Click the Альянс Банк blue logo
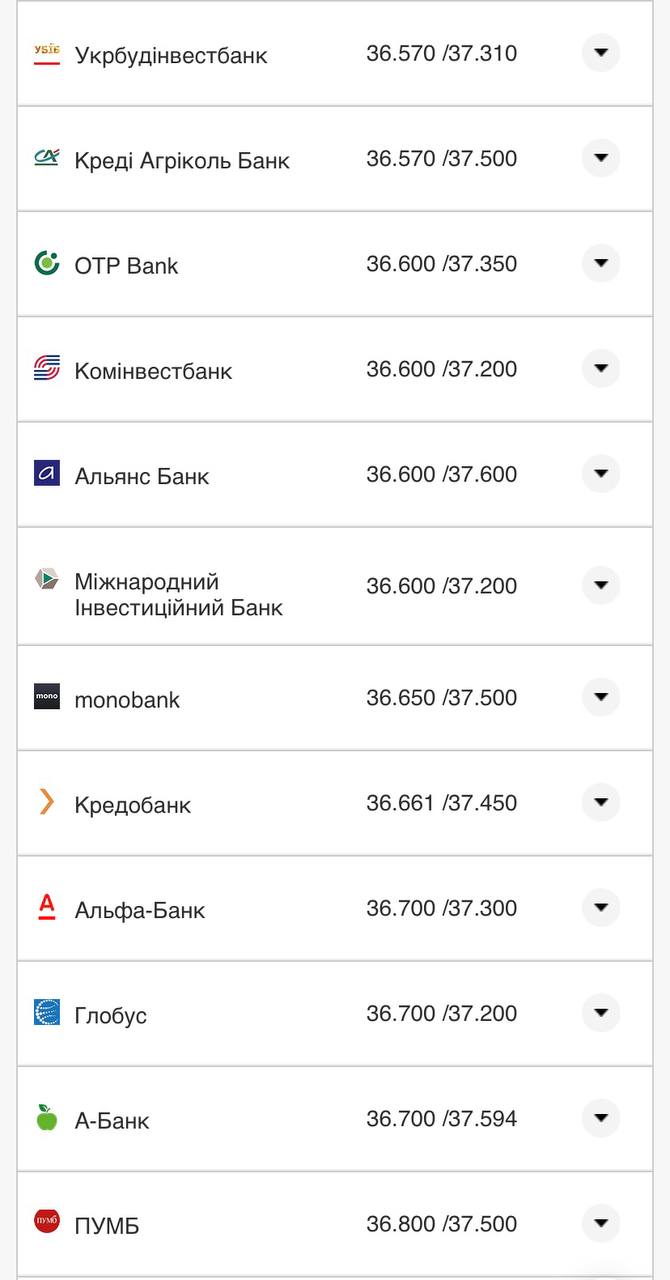The image size is (670, 1280). [45, 474]
